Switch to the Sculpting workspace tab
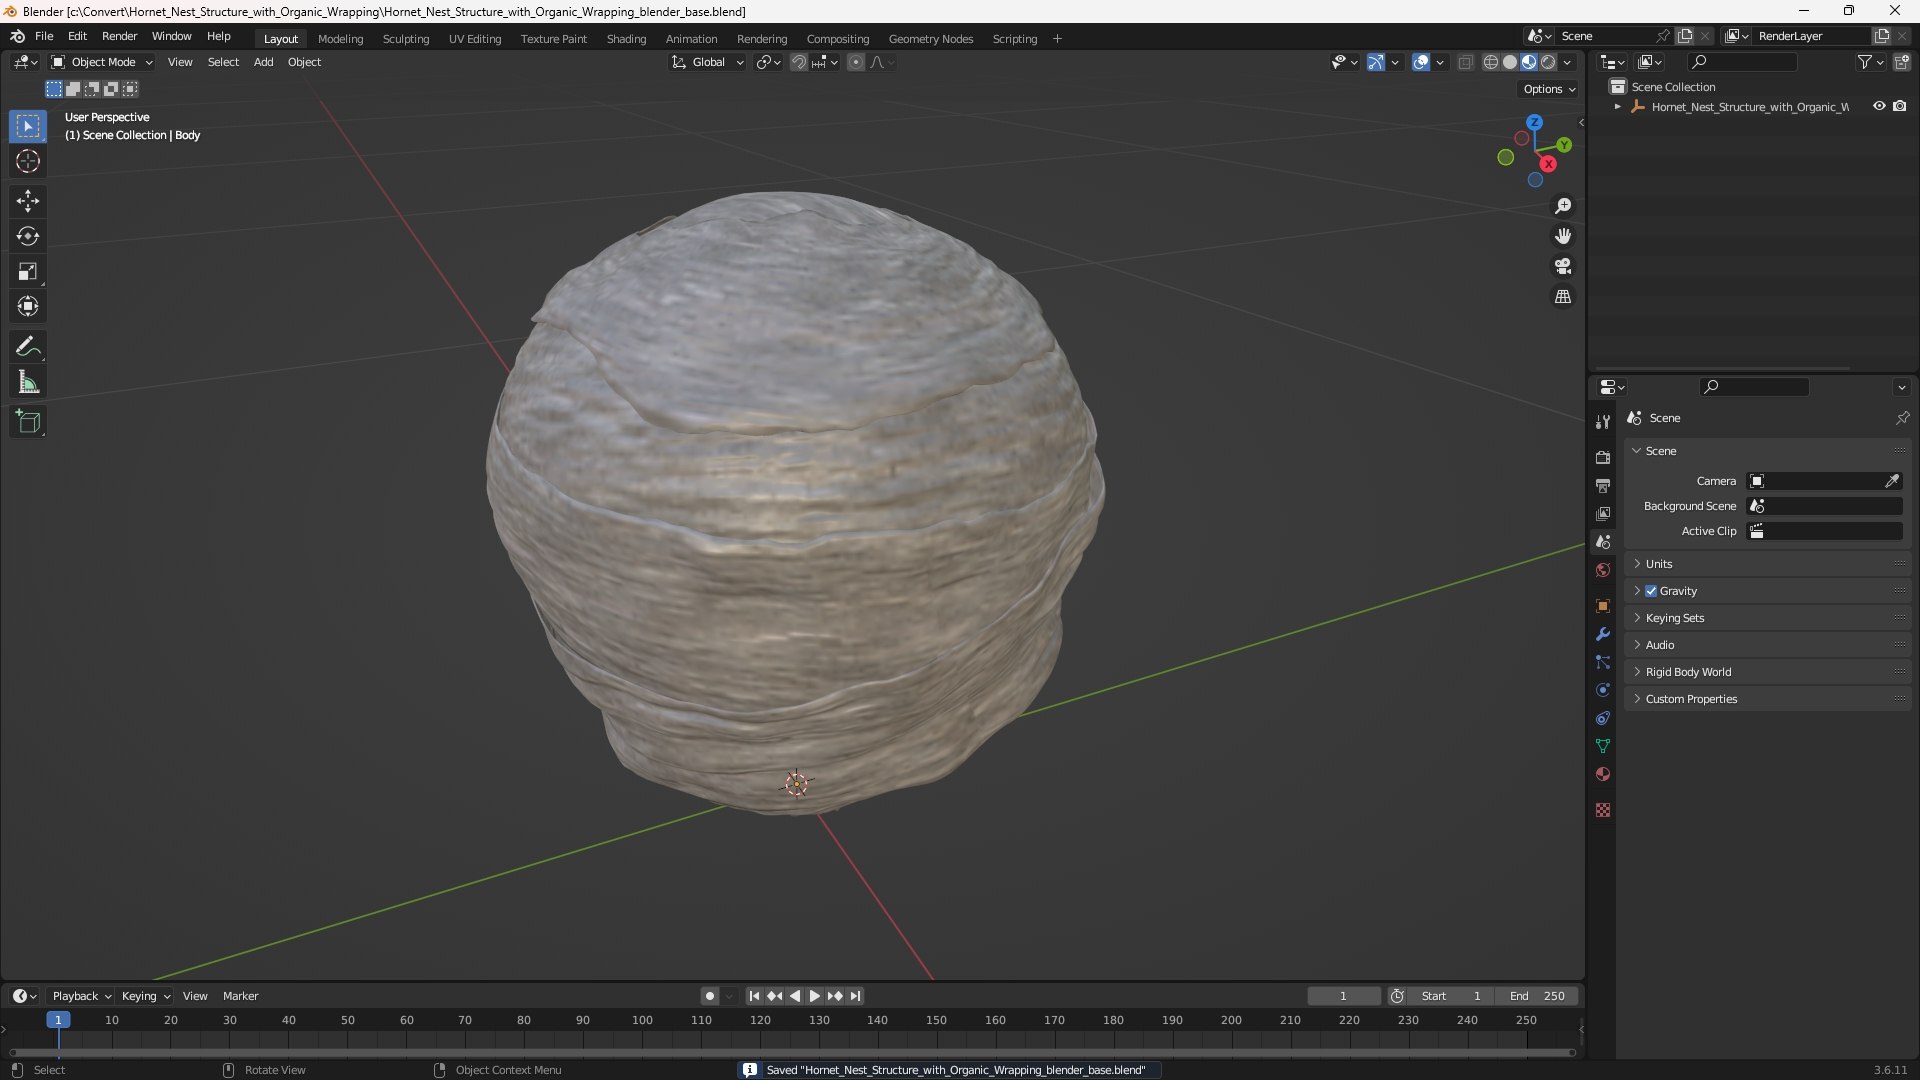This screenshot has height=1080, width=1920. tap(406, 39)
